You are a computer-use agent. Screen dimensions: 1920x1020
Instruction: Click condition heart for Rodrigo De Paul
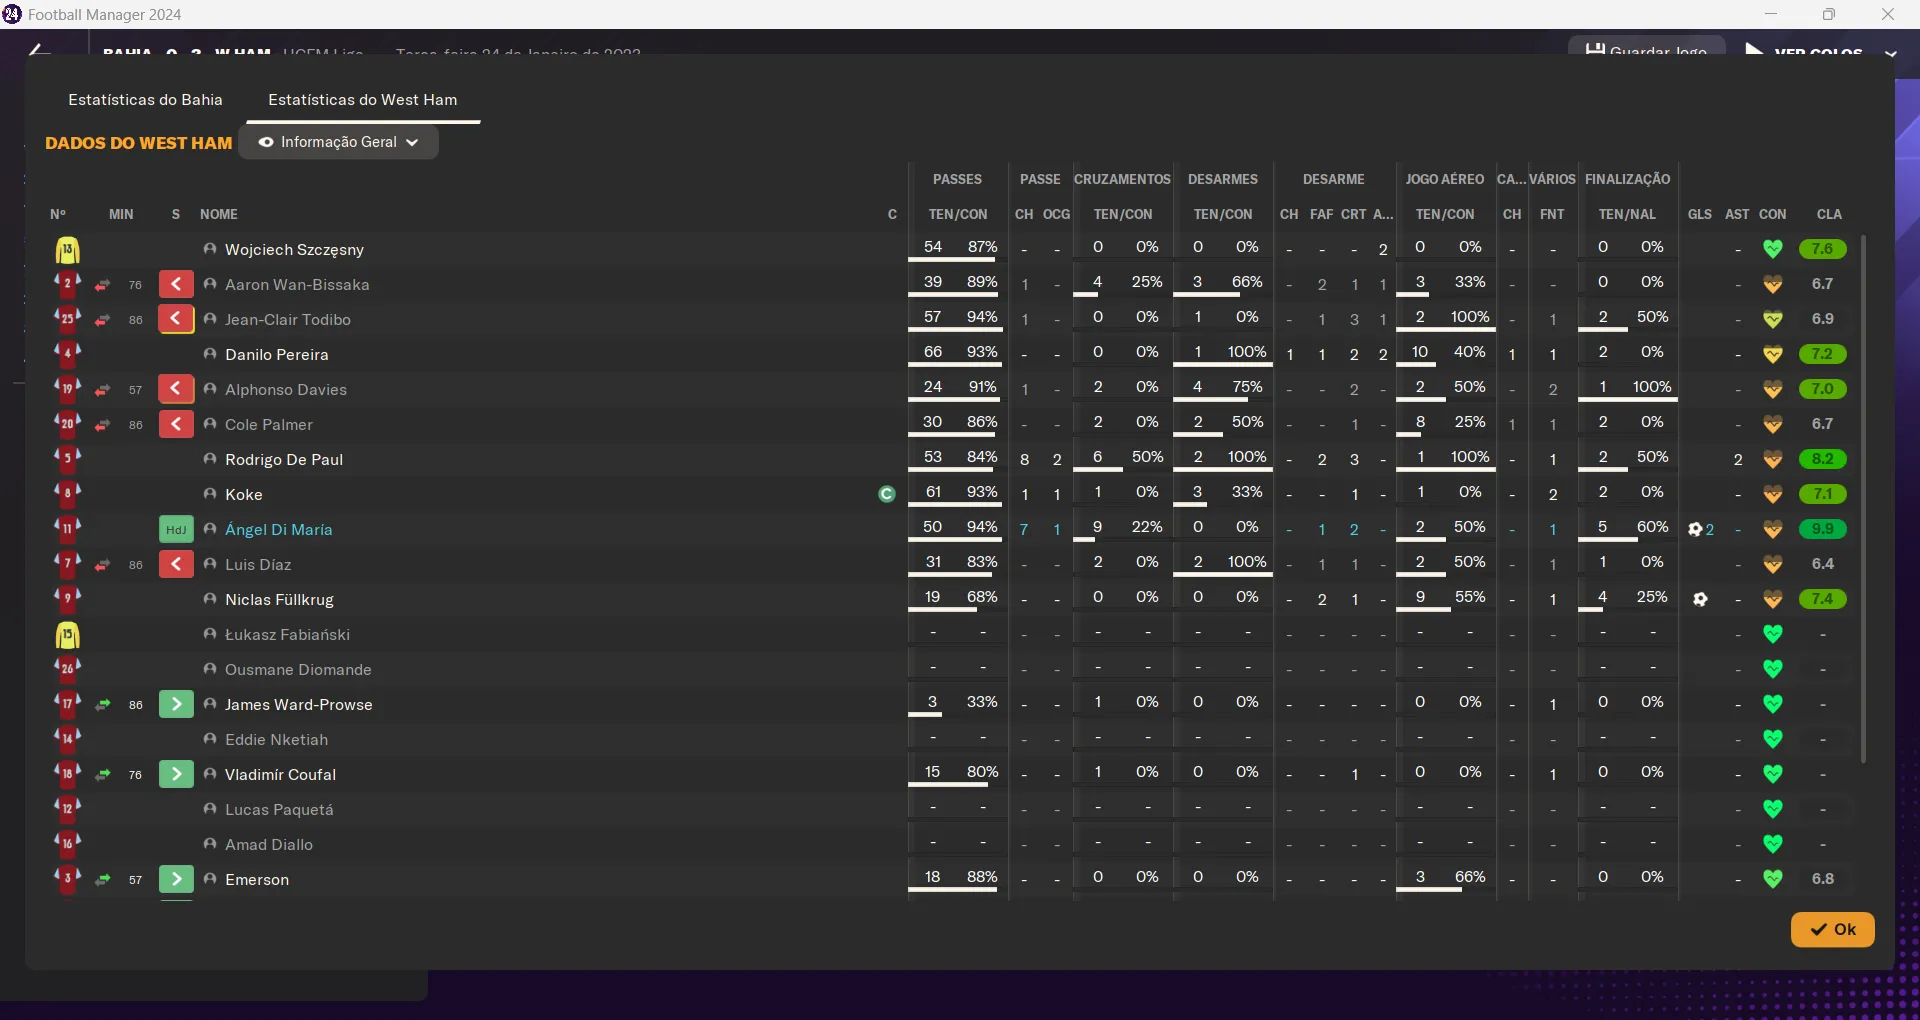1773,460
